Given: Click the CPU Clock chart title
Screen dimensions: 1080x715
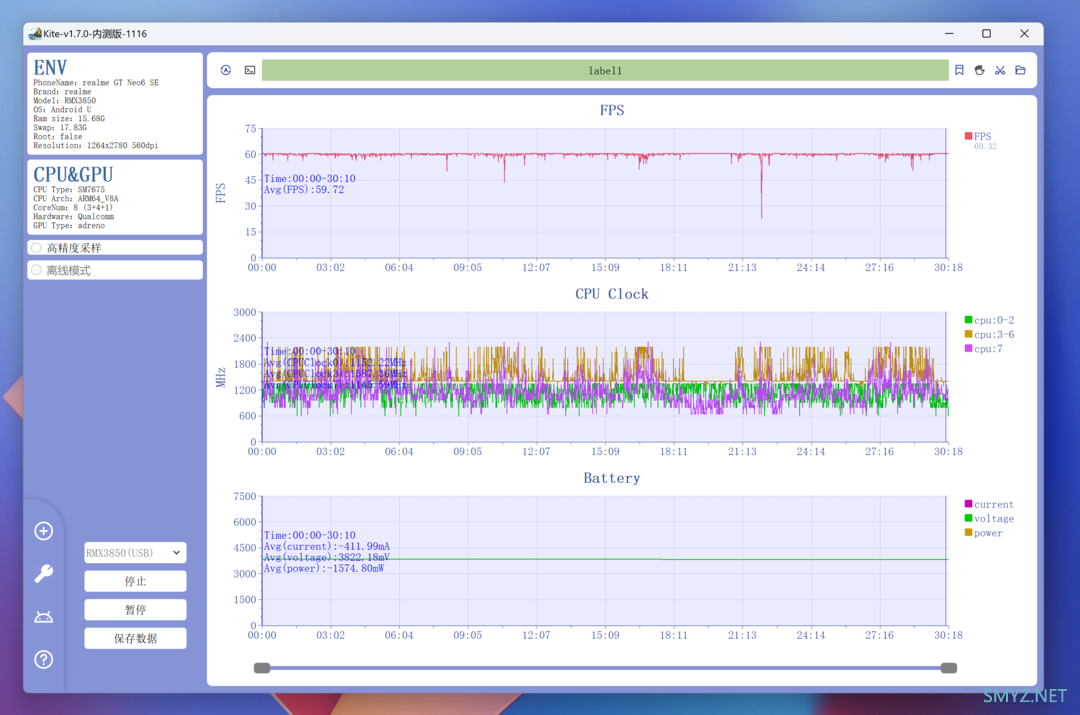Looking at the screenshot, I should (612, 294).
